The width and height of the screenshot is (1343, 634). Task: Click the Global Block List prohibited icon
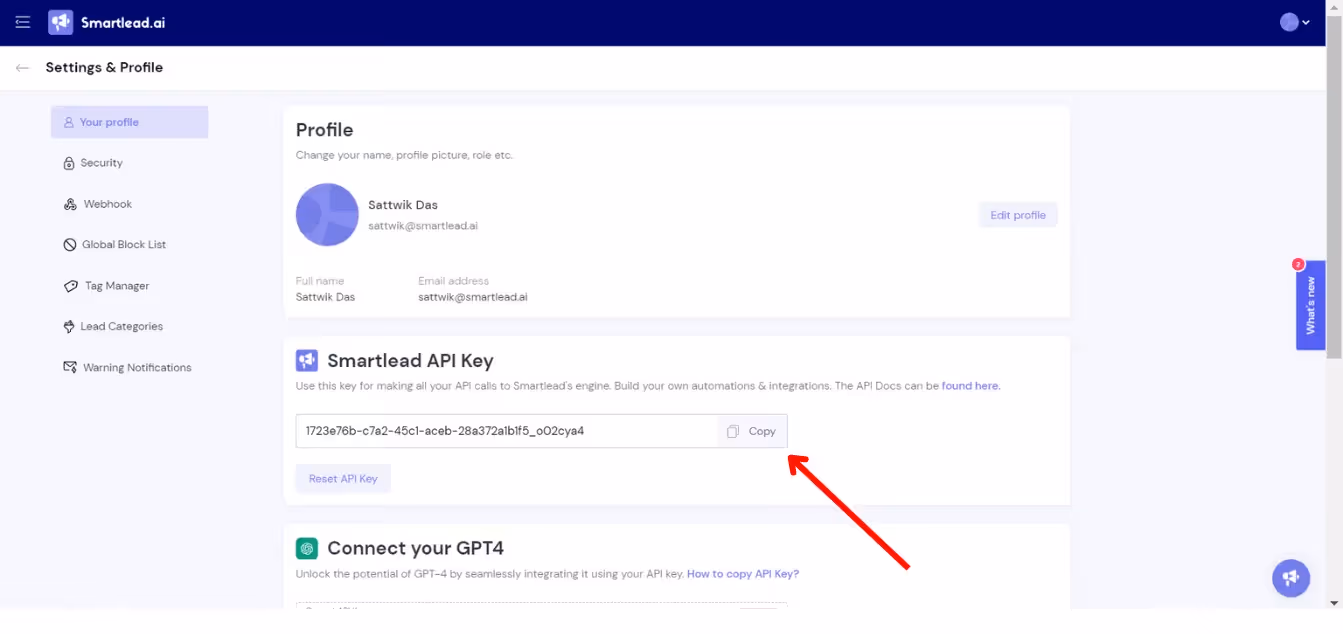point(70,245)
